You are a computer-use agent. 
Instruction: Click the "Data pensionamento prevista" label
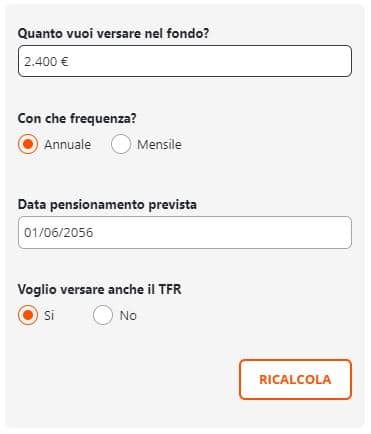coord(107,204)
